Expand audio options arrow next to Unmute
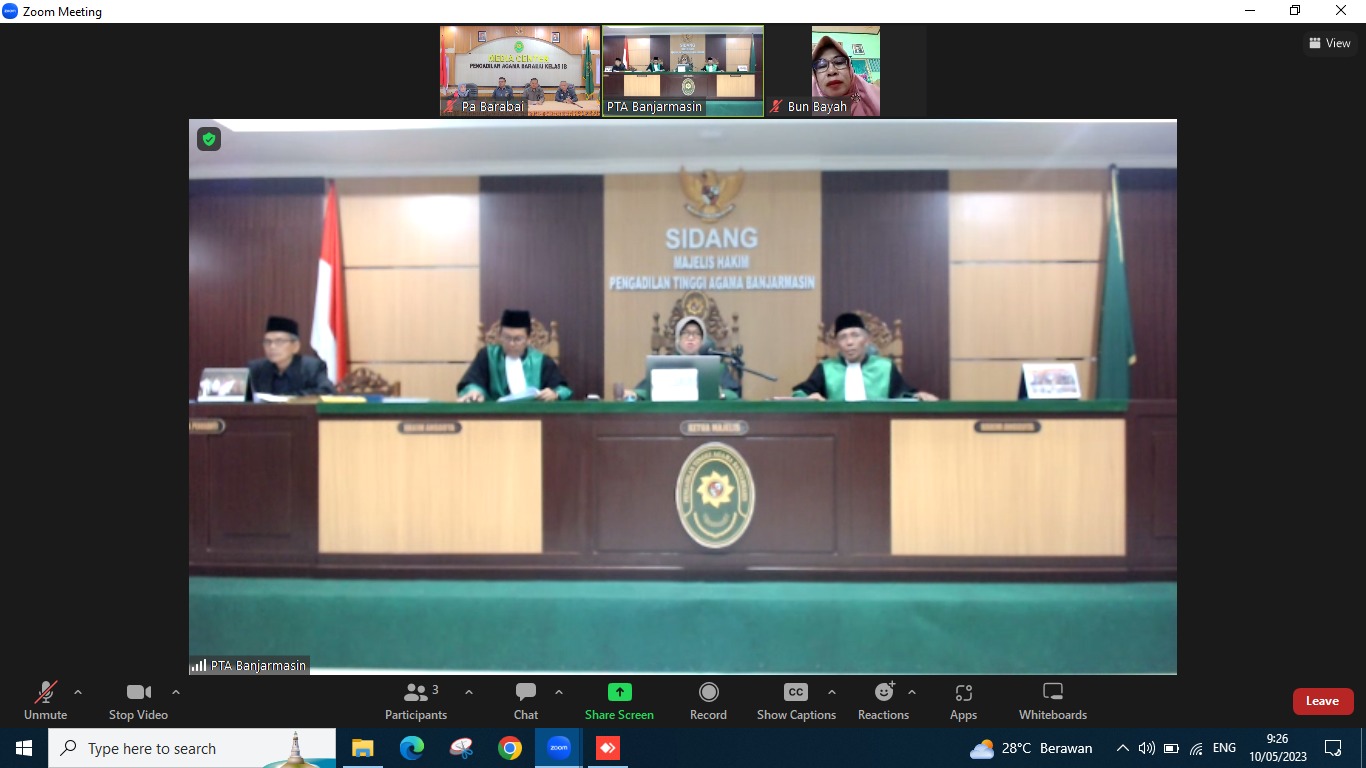This screenshot has height=768, width=1366. (78, 692)
